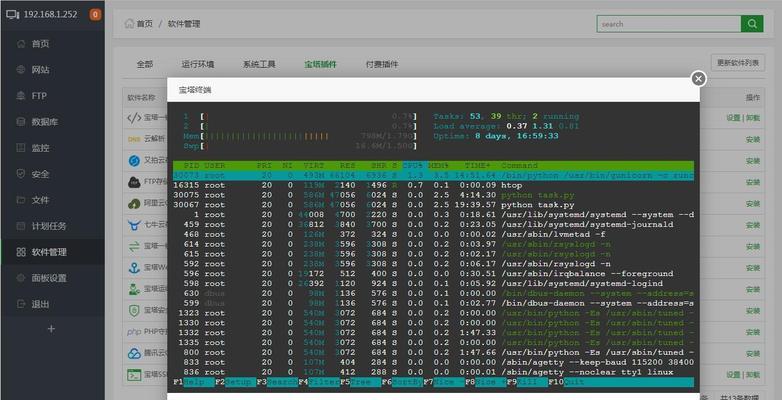Click the 七牛云 bull icon in software list

[134, 225]
